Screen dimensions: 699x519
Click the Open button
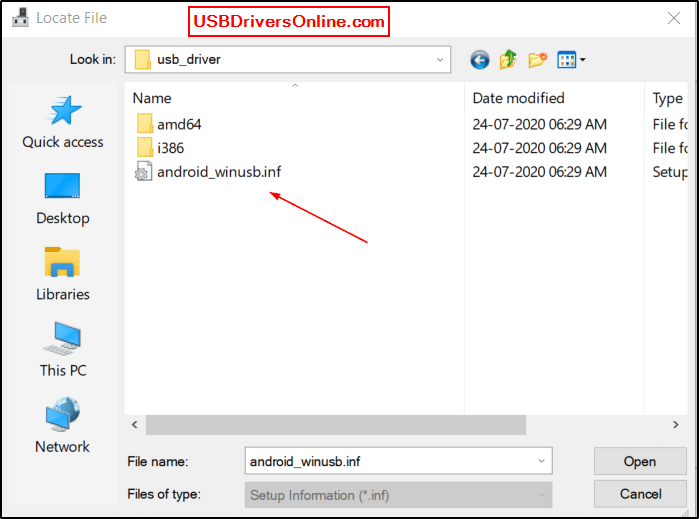(639, 461)
